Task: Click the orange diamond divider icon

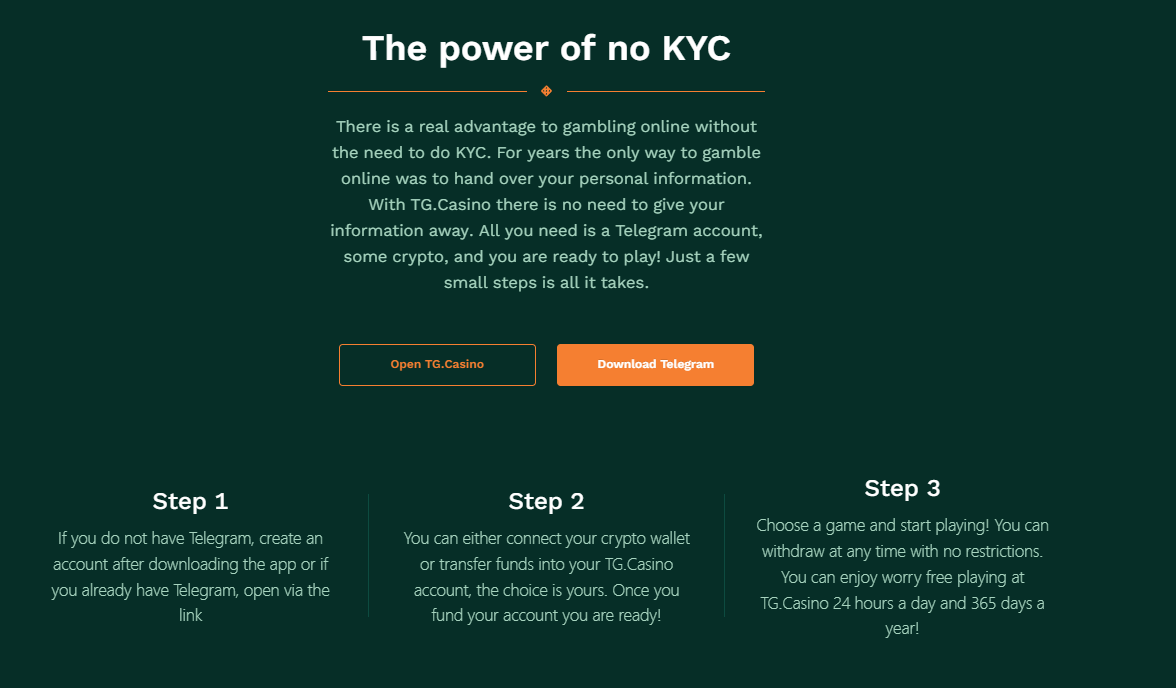Action: point(546,92)
